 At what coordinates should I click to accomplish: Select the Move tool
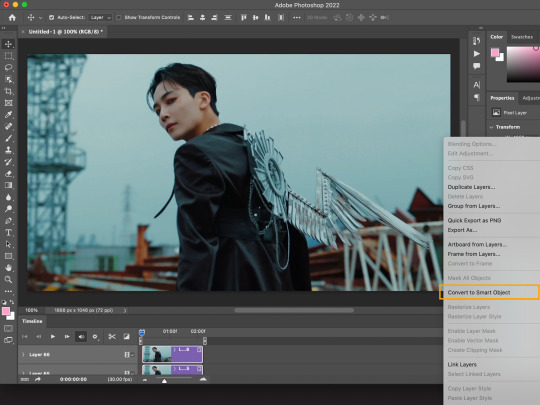tap(8, 44)
